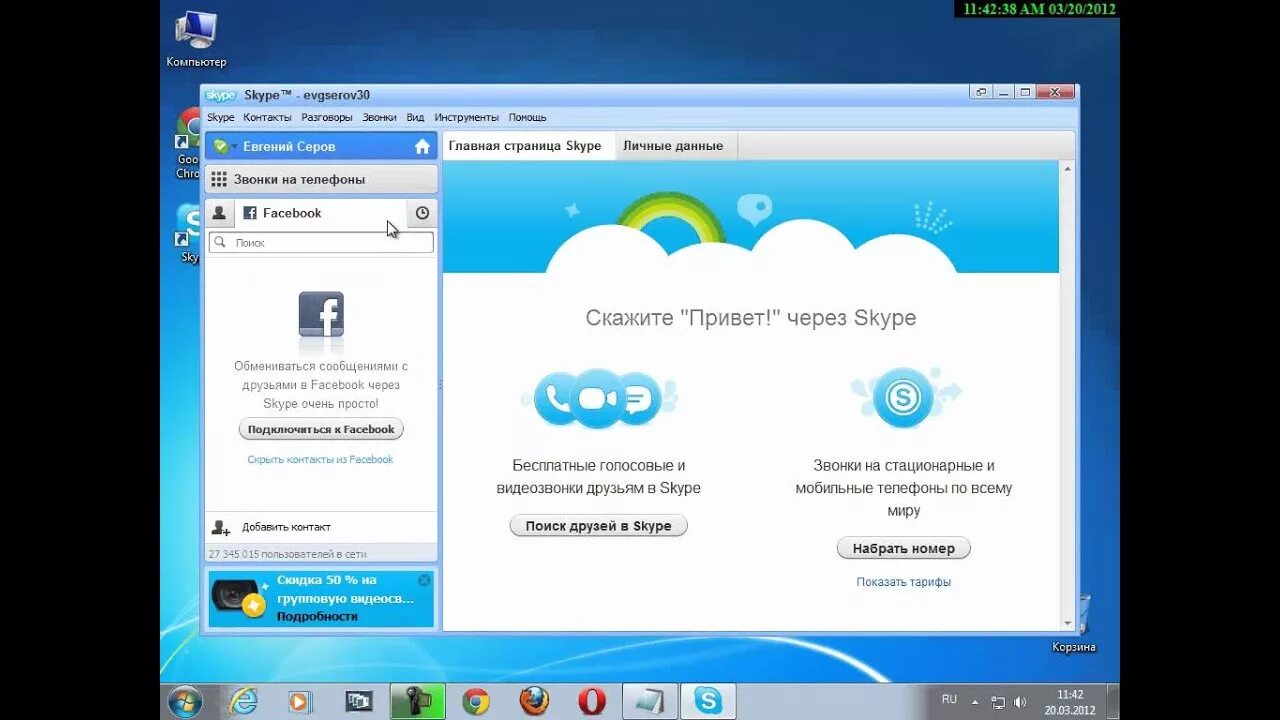The image size is (1280, 720).
Task: Click the Добавить контакт icon
Action: (221, 527)
